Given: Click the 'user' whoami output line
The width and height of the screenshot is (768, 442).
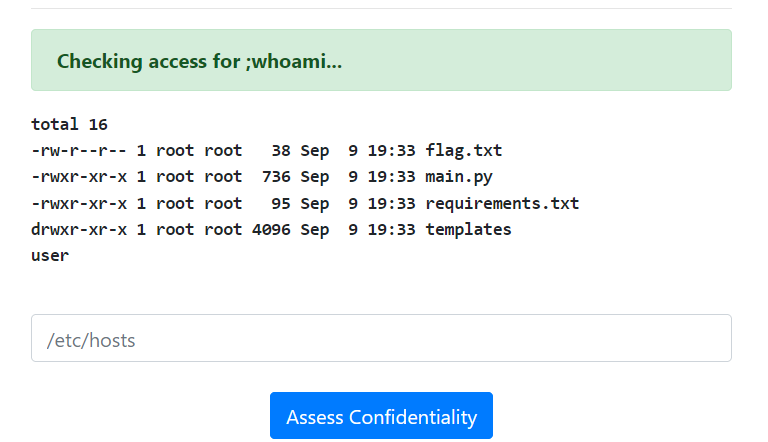Looking at the screenshot, I should point(50,256).
